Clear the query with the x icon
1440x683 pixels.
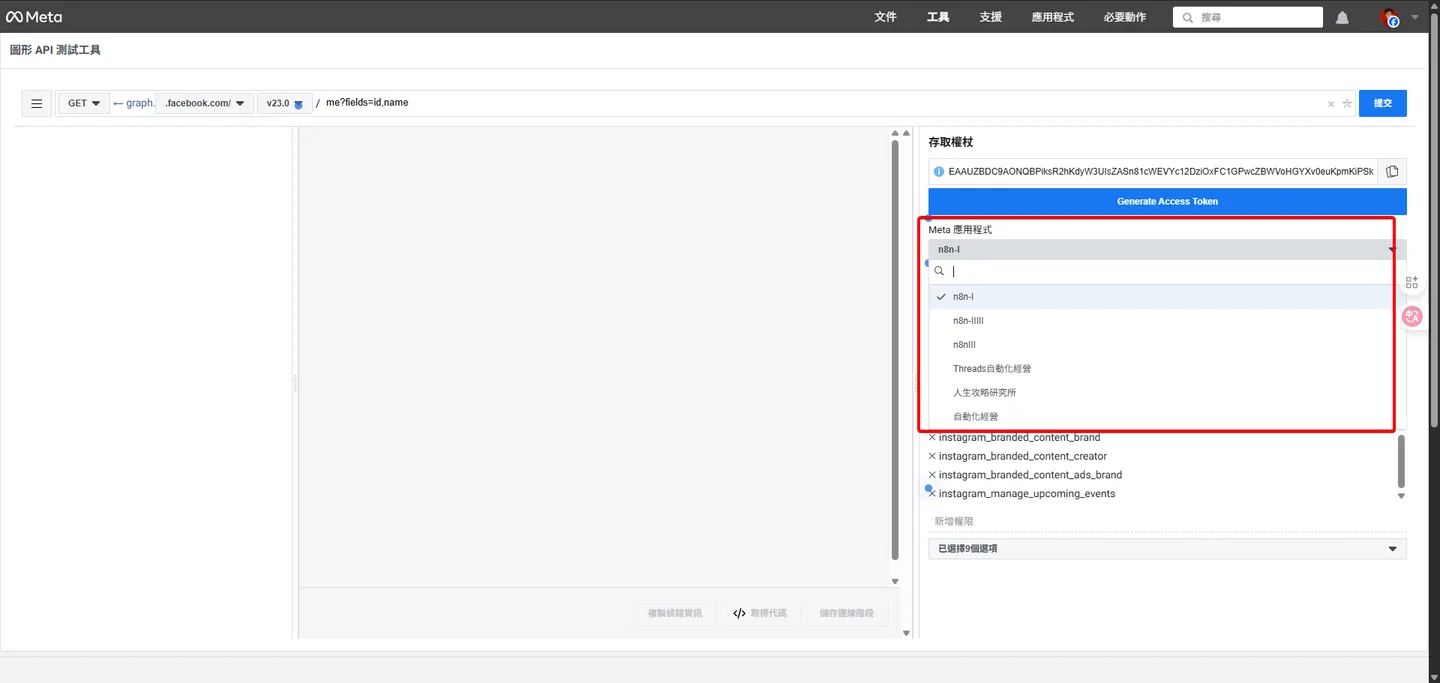tap(1331, 104)
